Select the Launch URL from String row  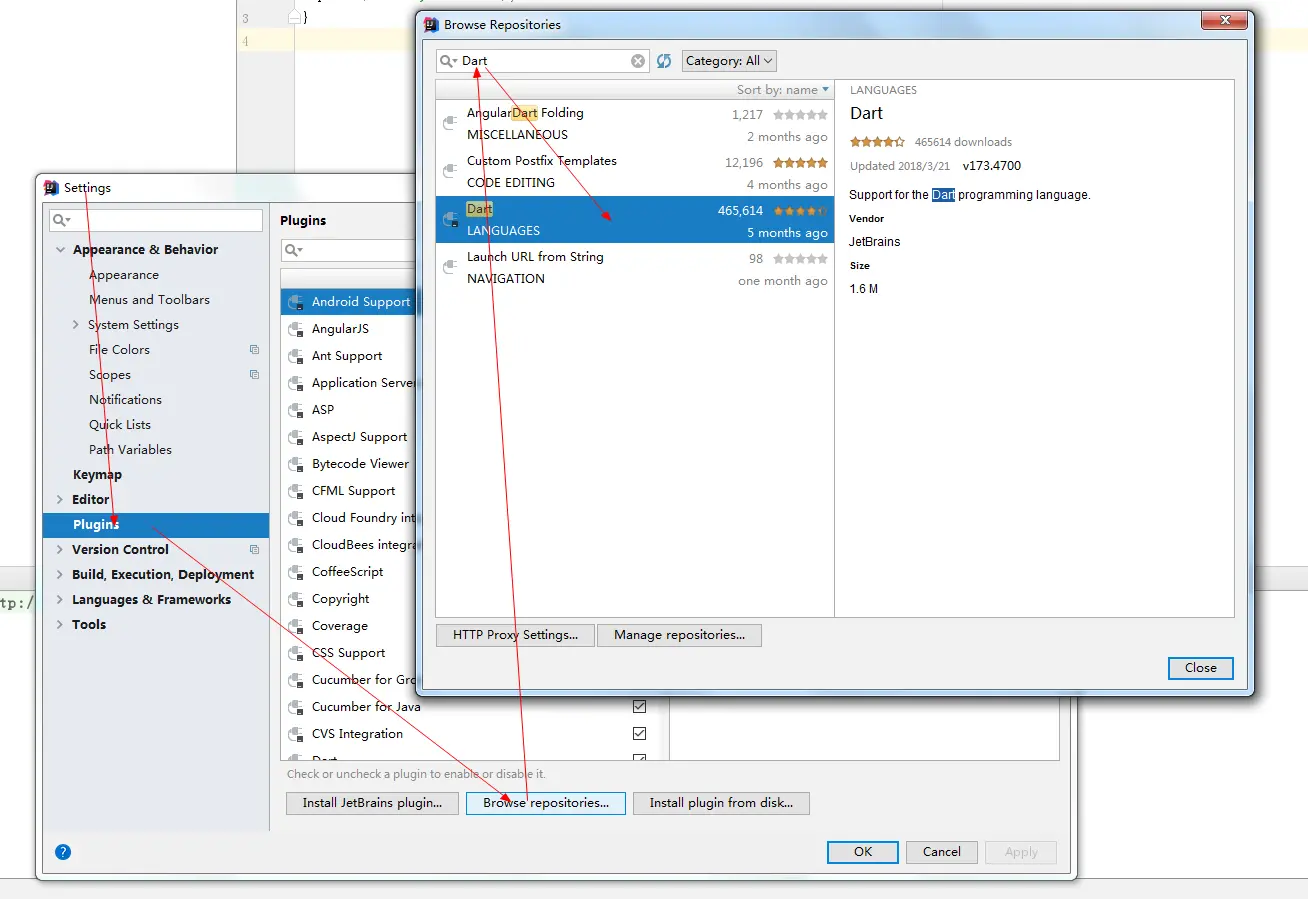pyautogui.click(x=635, y=268)
